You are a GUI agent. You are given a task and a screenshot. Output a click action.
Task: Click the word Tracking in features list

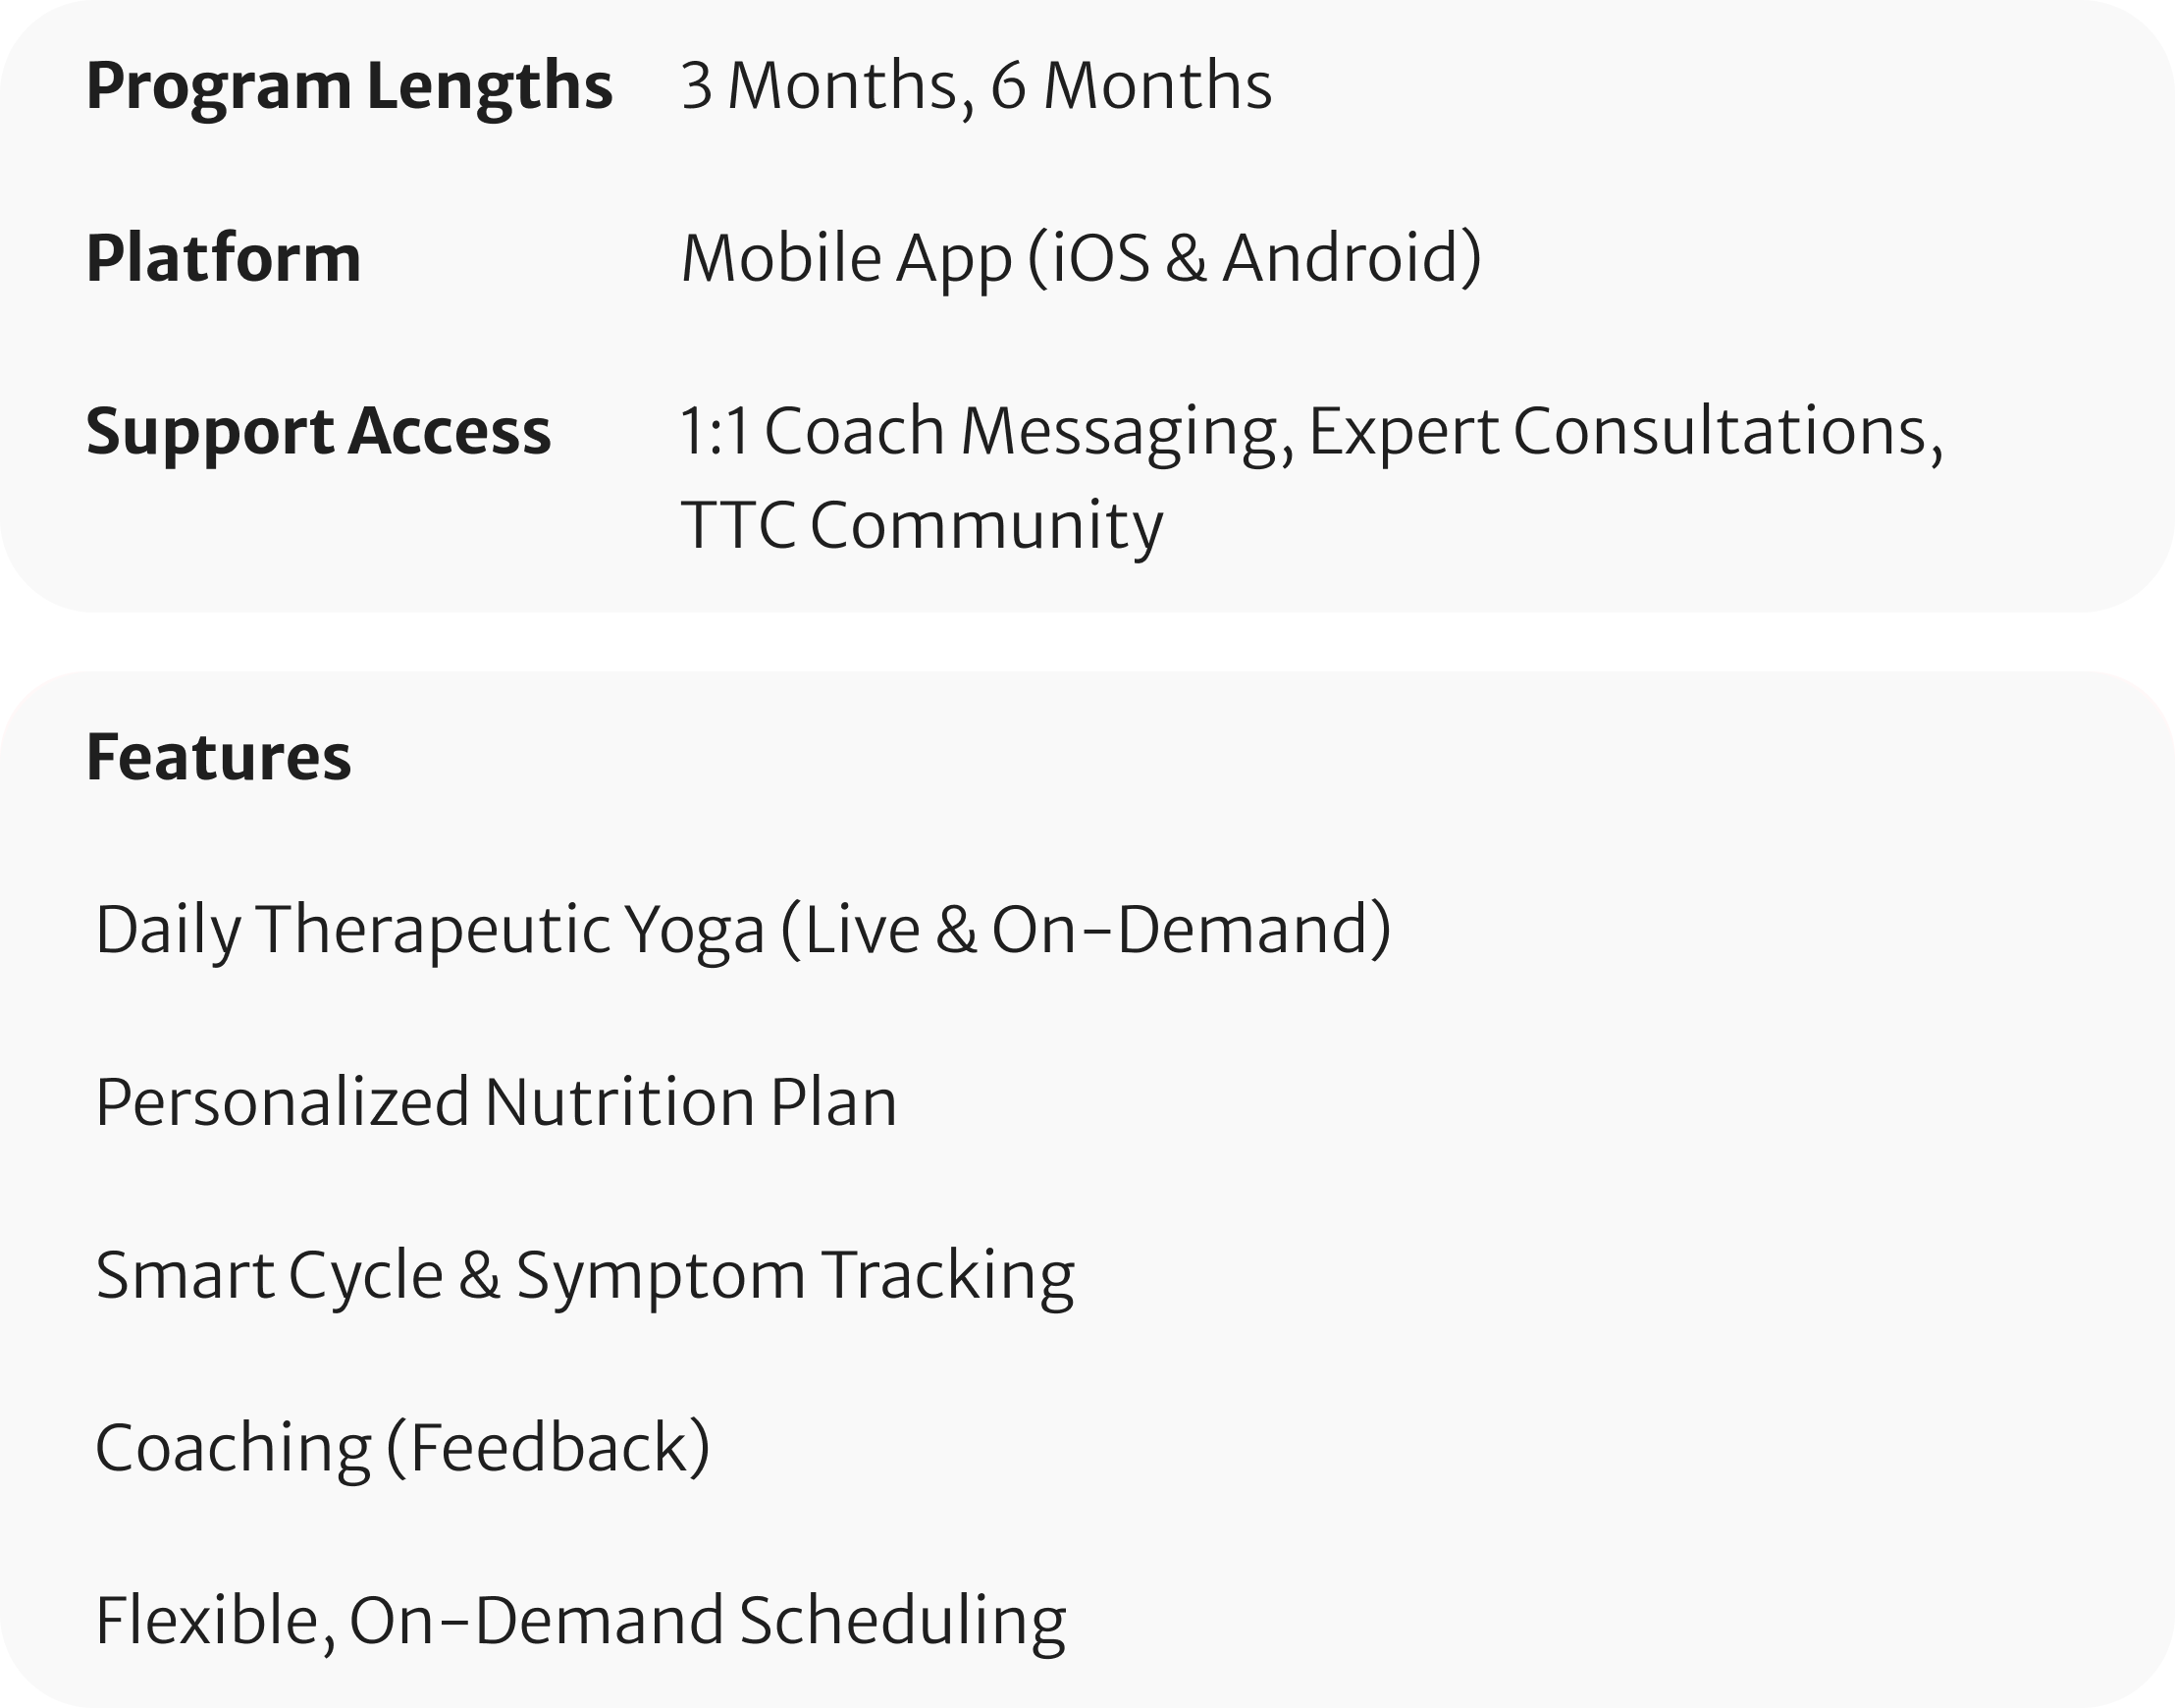949,1277
